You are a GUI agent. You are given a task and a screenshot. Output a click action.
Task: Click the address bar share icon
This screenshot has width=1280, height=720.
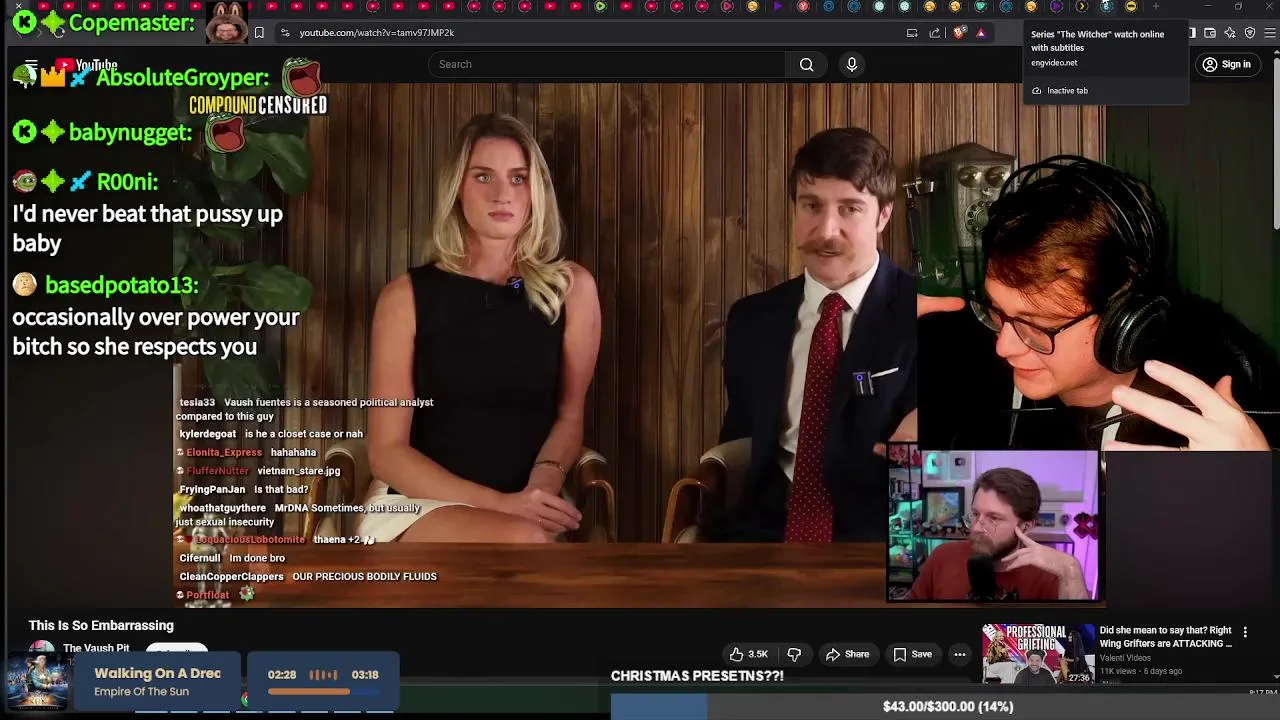click(935, 32)
